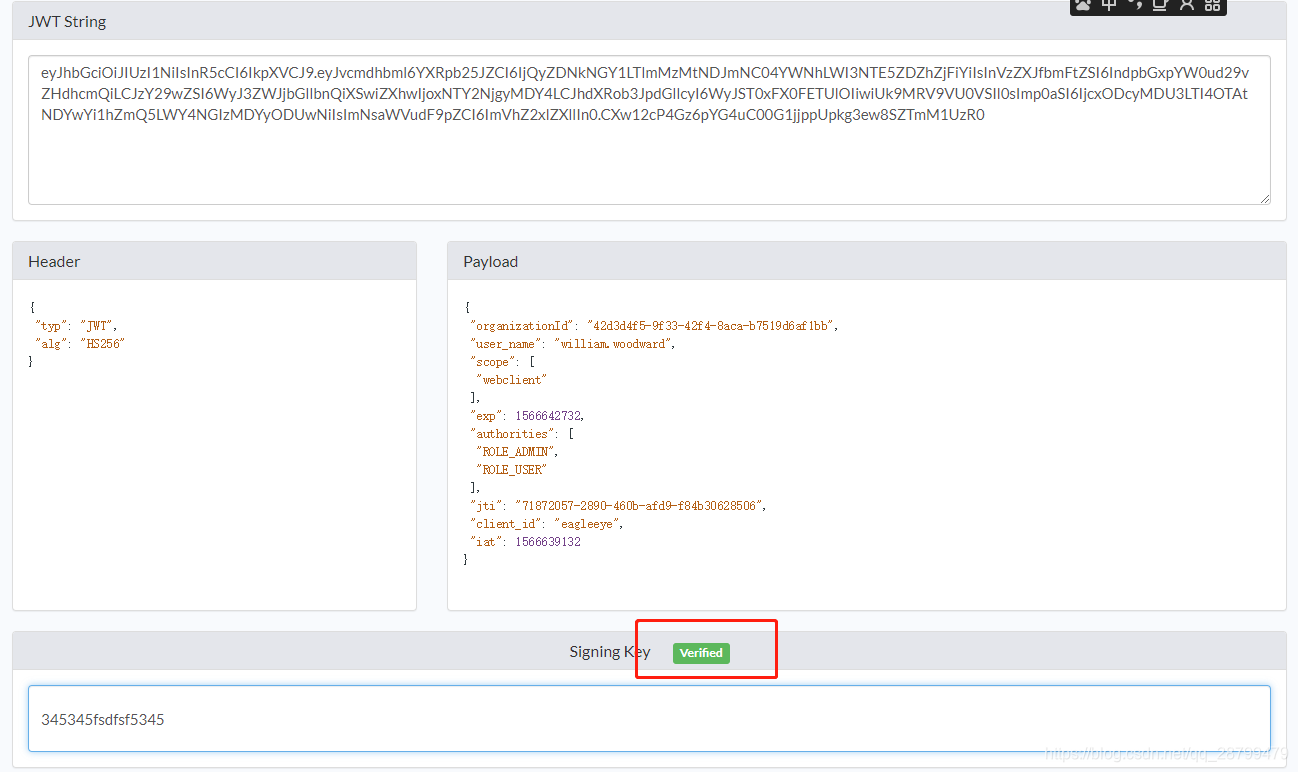This screenshot has height=772, width=1298.
Task: Open the IME skin cup icon
Action: [1160, 5]
